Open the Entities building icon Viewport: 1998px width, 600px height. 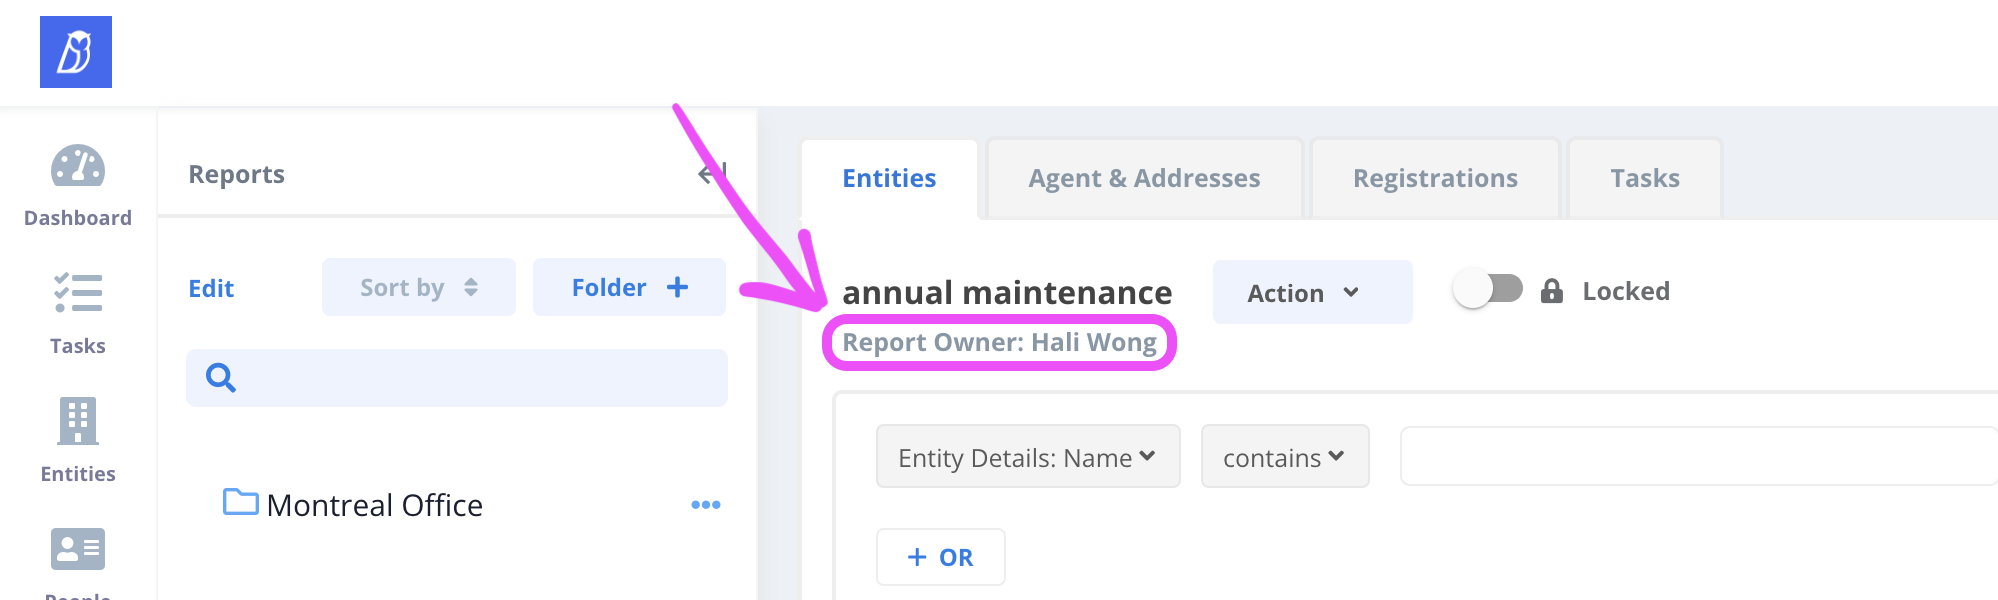pos(78,421)
